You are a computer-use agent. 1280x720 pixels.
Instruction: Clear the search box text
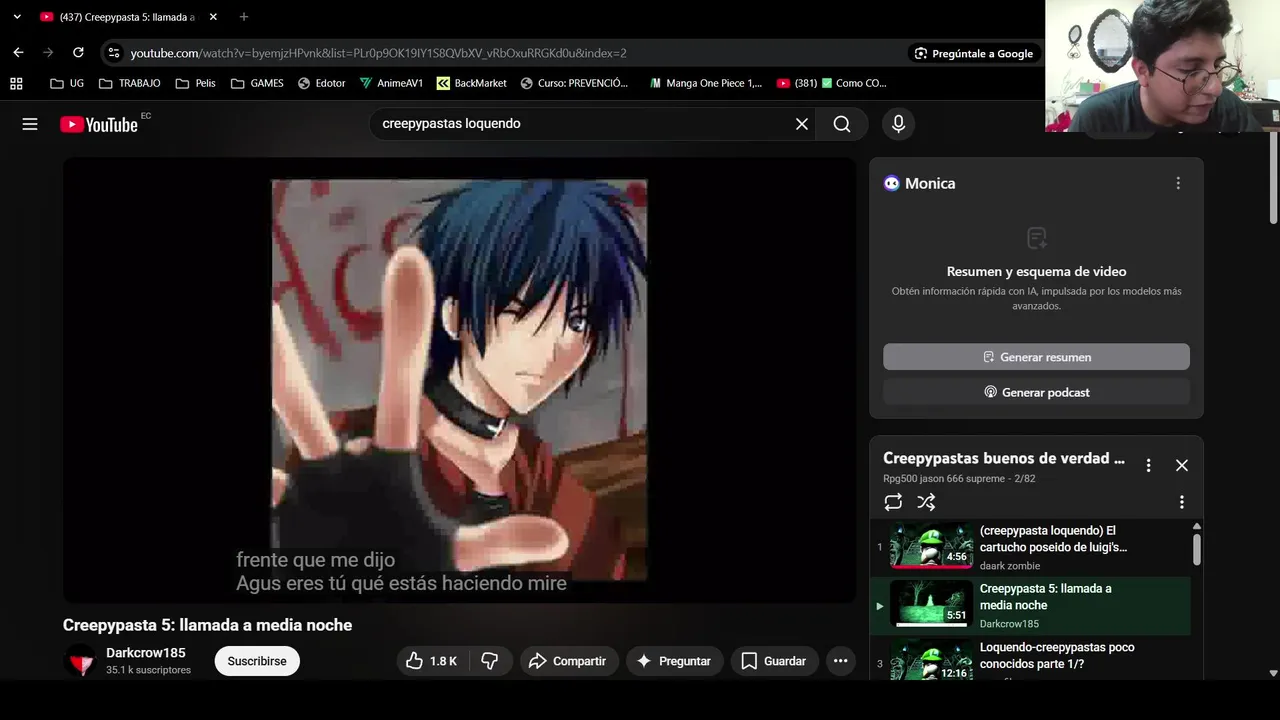point(801,124)
